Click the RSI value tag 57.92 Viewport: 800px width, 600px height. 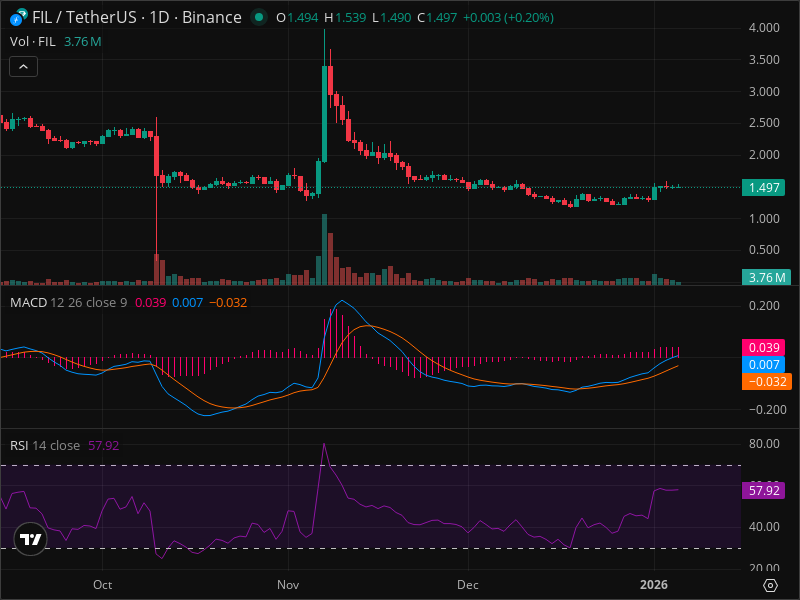coord(763,491)
